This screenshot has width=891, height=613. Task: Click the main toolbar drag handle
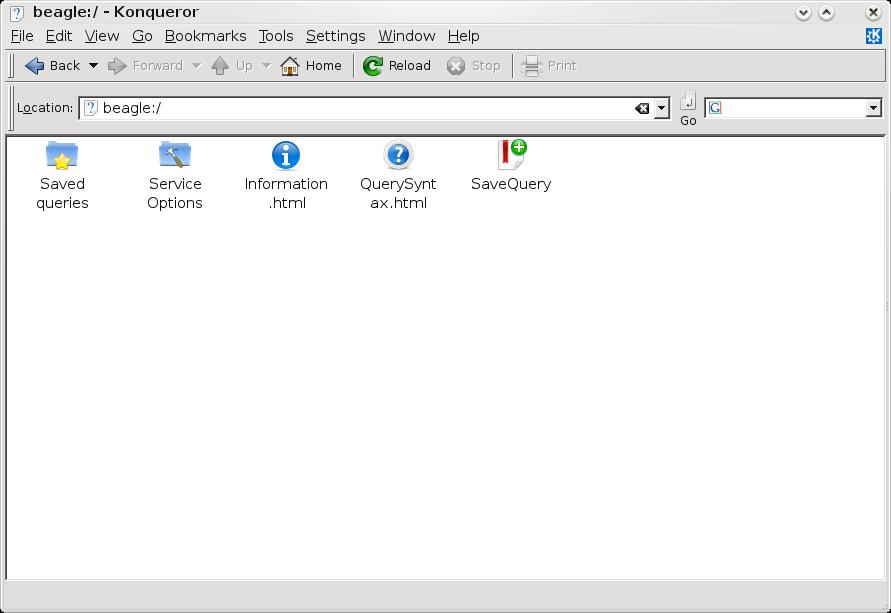tap(11, 66)
